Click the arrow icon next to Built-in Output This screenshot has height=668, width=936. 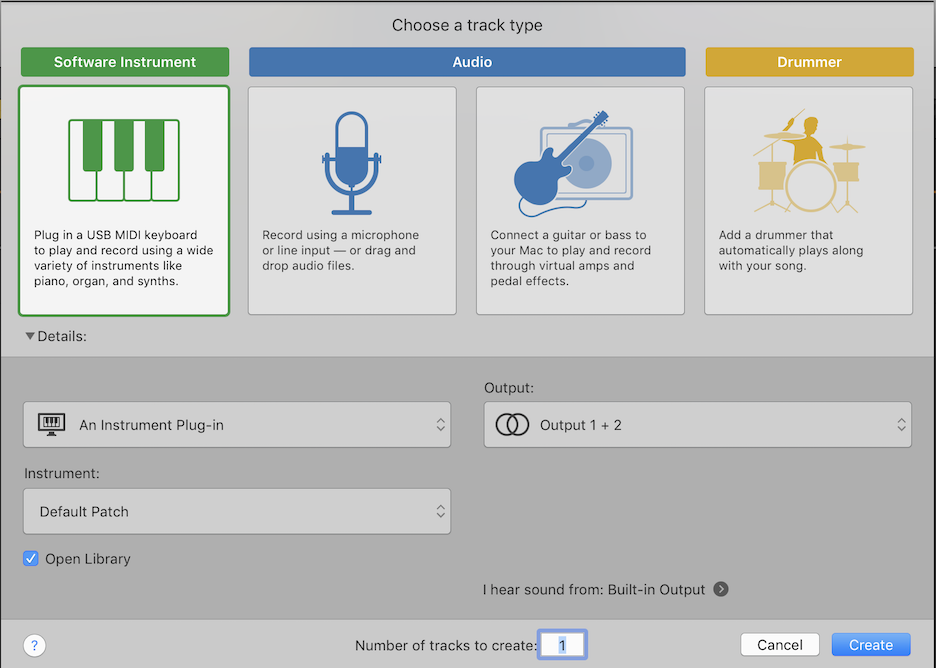(x=721, y=589)
